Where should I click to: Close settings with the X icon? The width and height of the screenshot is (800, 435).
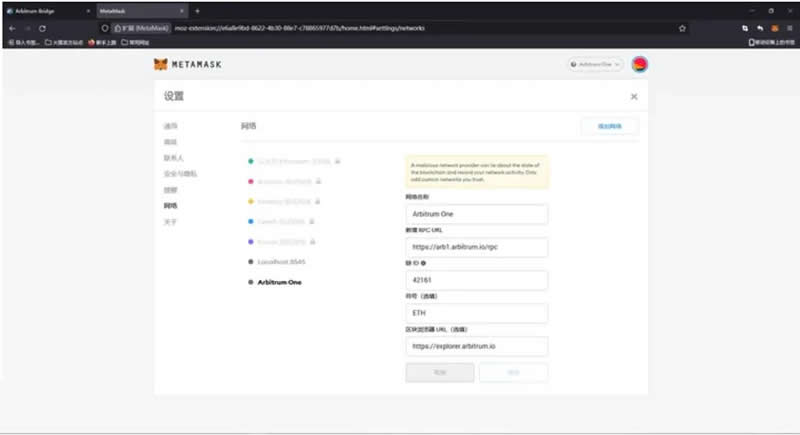[634, 96]
